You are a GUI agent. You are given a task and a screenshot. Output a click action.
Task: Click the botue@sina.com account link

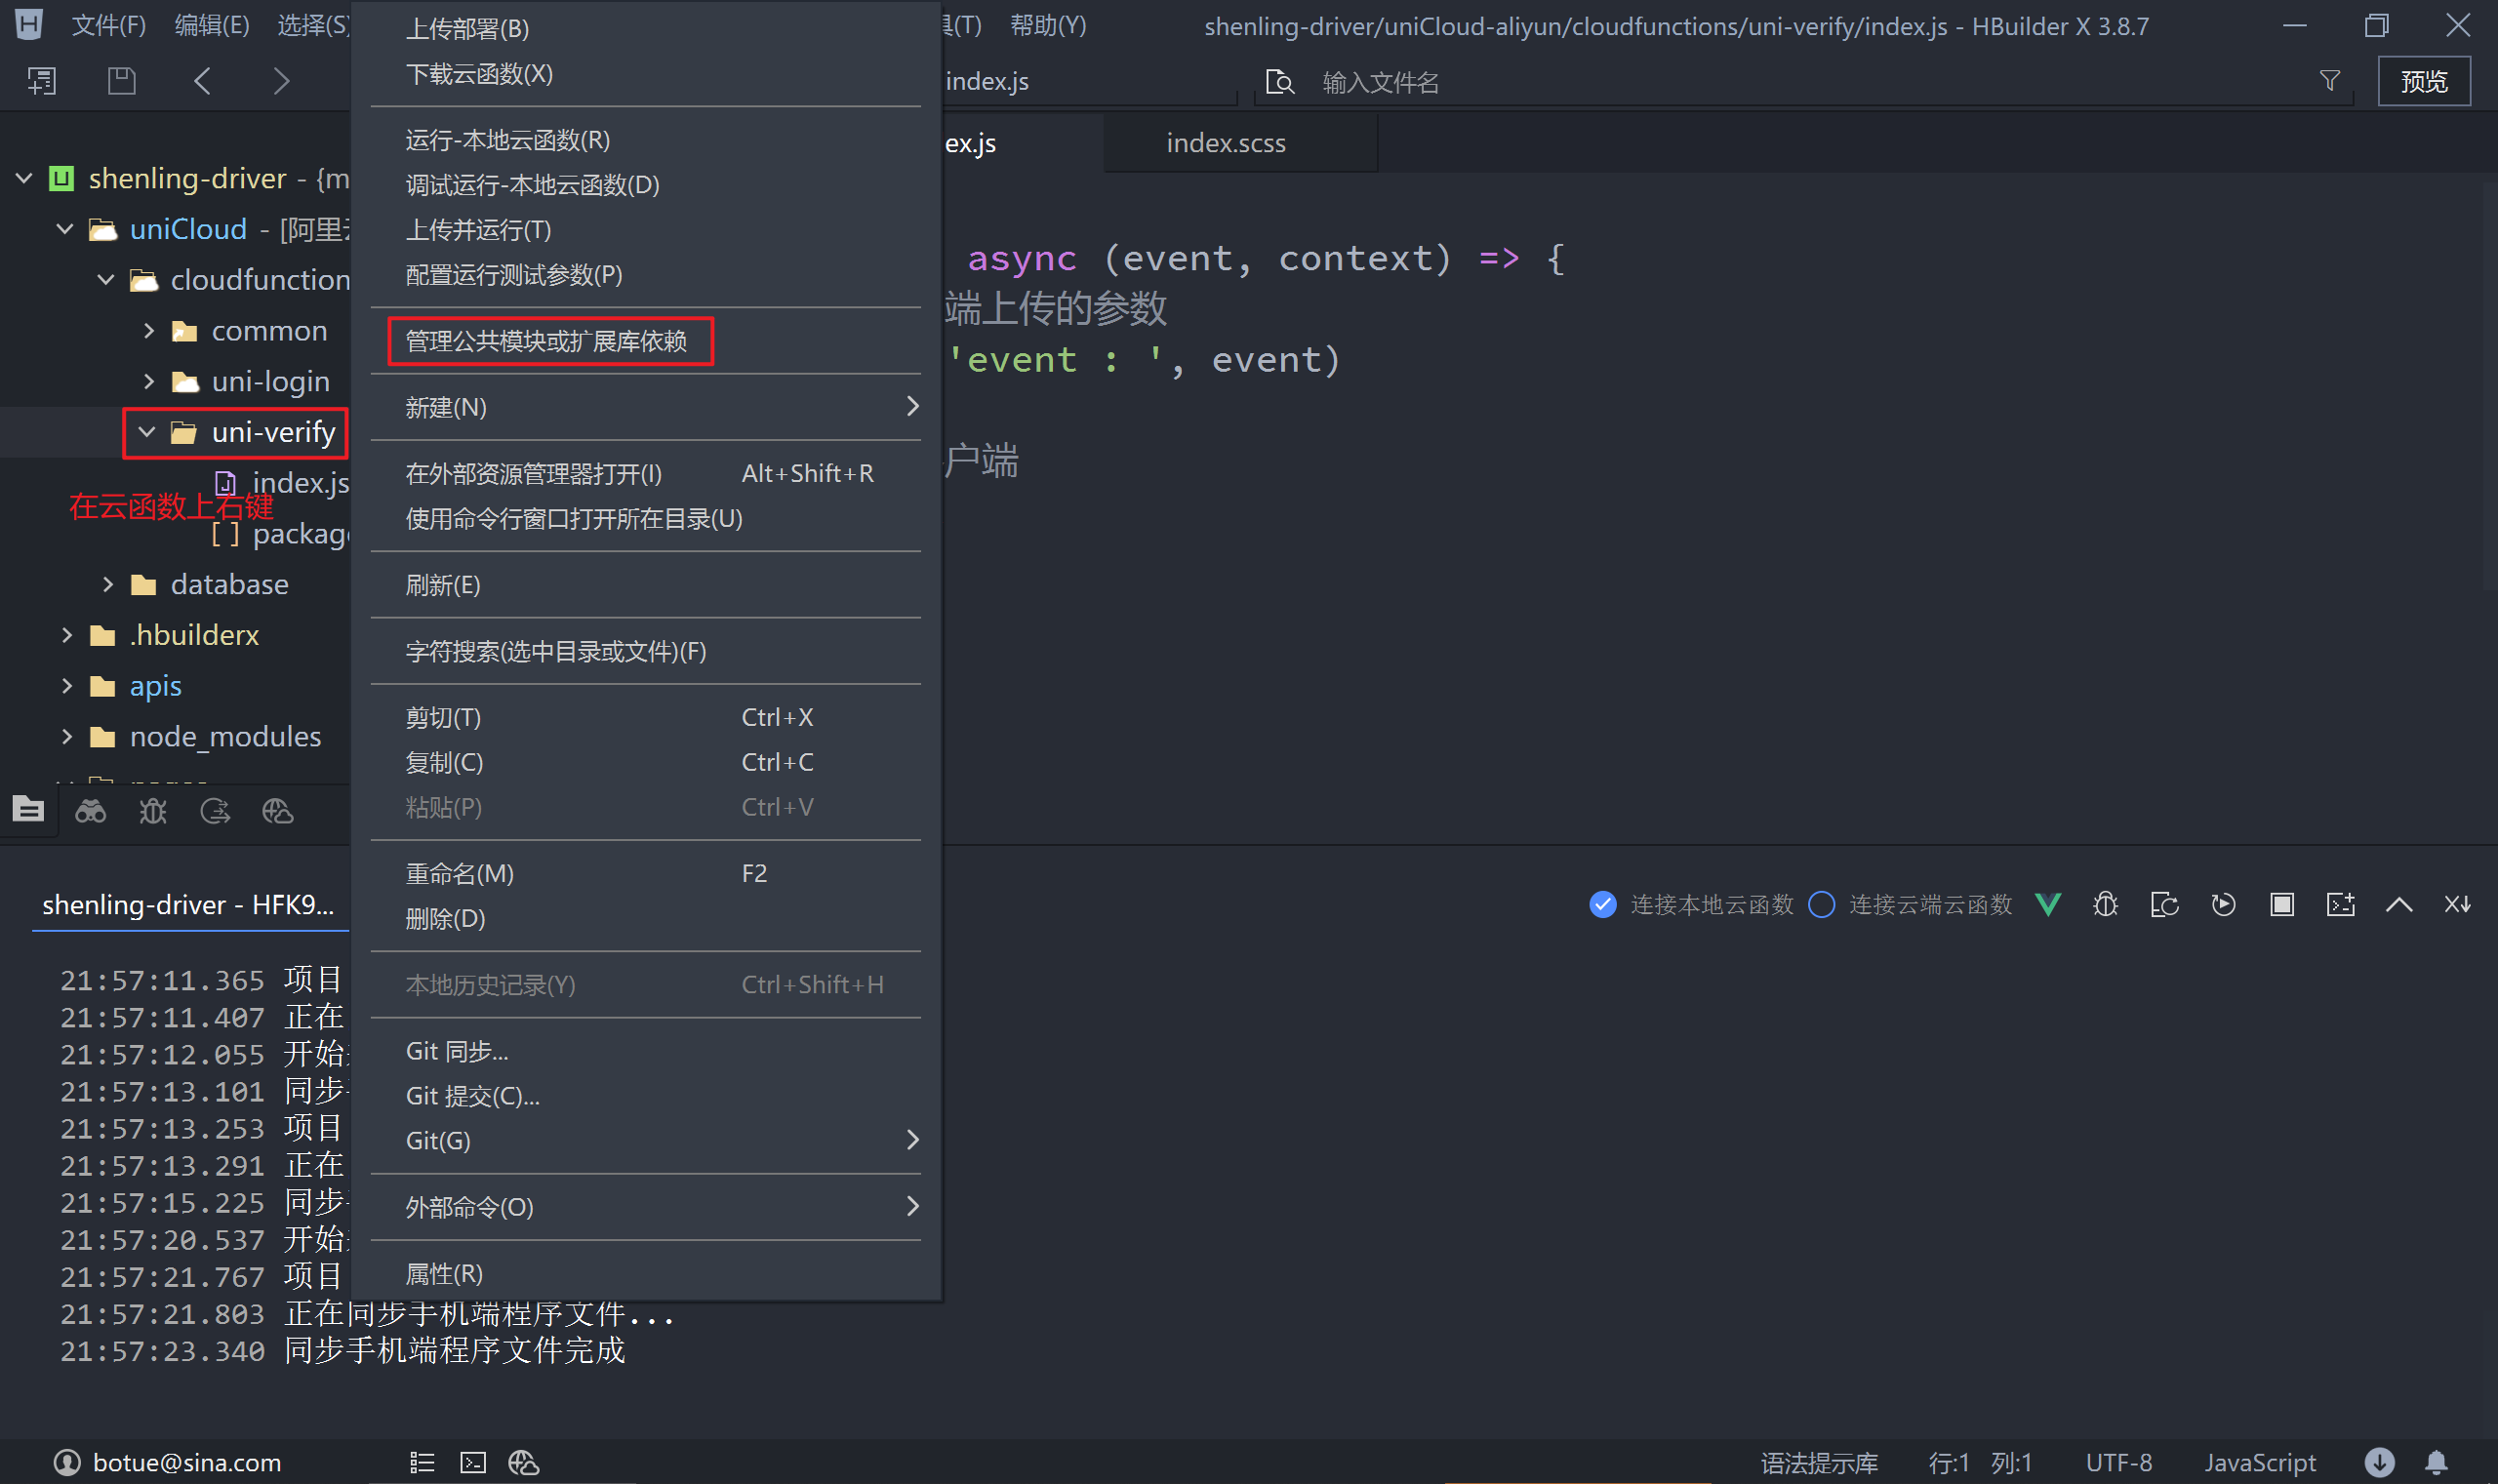coord(186,1463)
